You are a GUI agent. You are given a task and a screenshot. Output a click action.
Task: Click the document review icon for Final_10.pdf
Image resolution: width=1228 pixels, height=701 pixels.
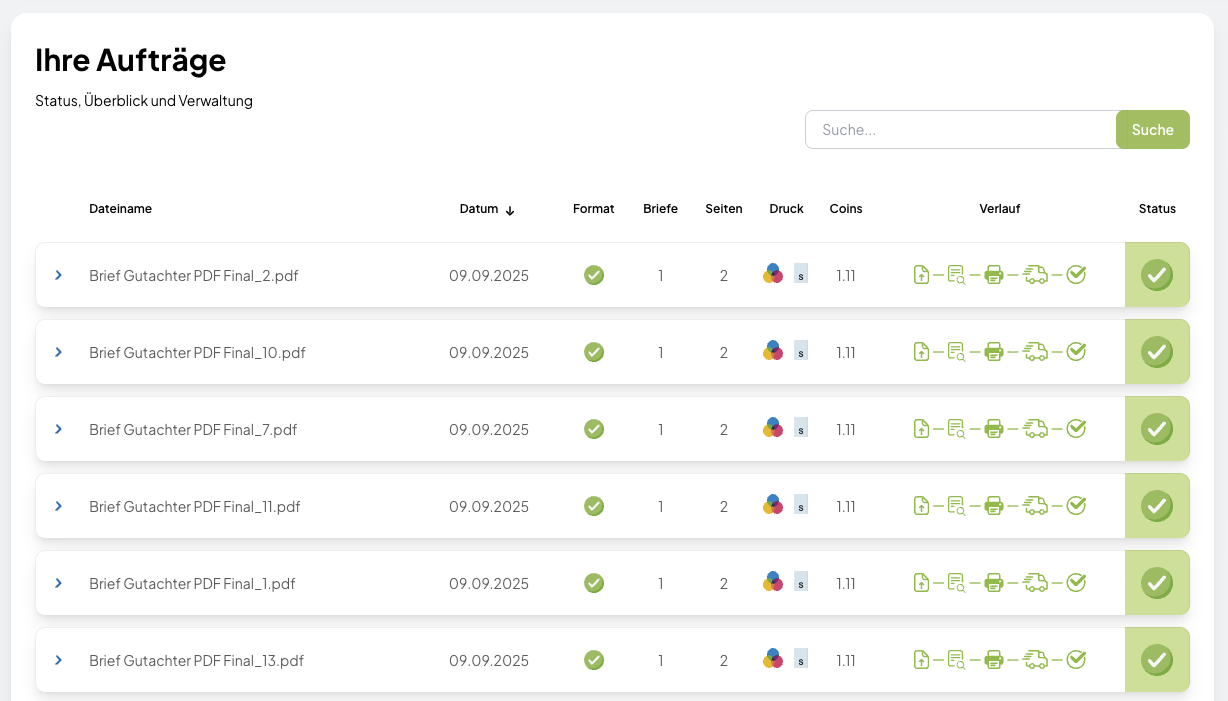point(956,352)
